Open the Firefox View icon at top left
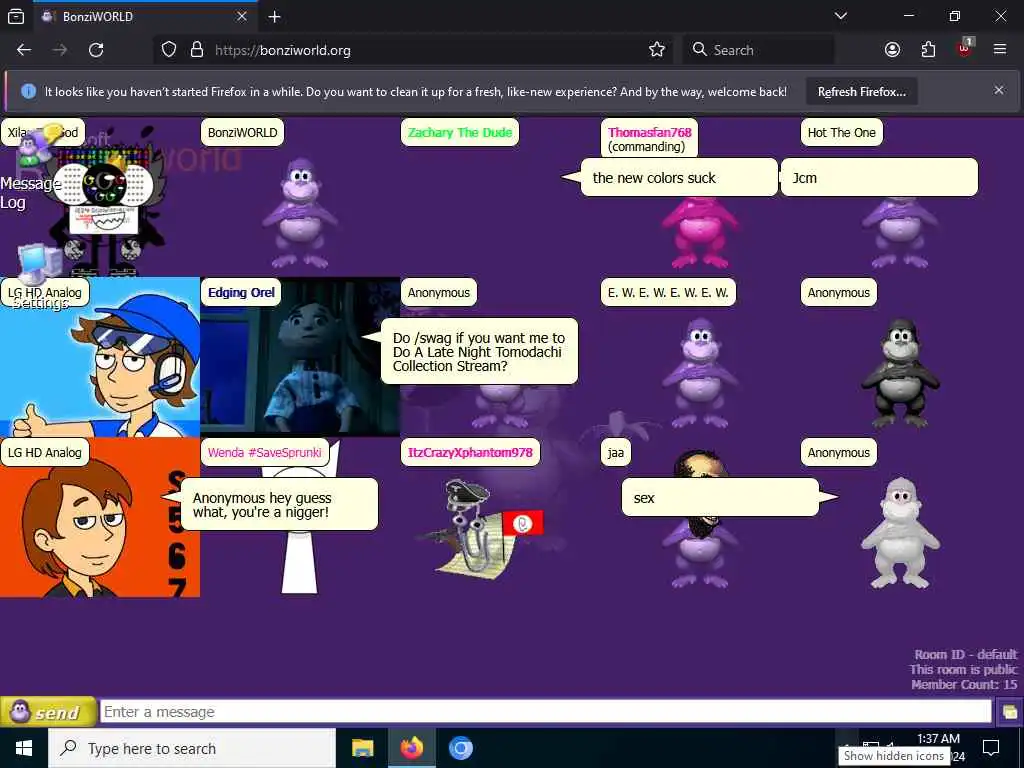1024x768 pixels. tap(16, 17)
